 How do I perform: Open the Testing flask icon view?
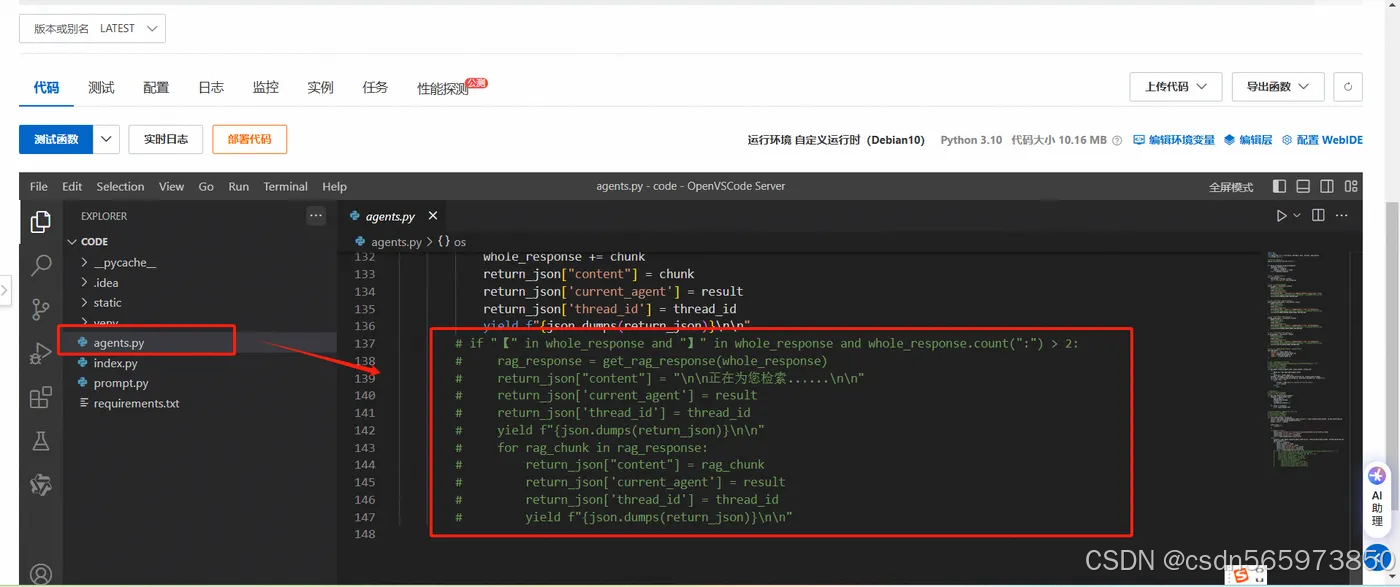click(41, 441)
